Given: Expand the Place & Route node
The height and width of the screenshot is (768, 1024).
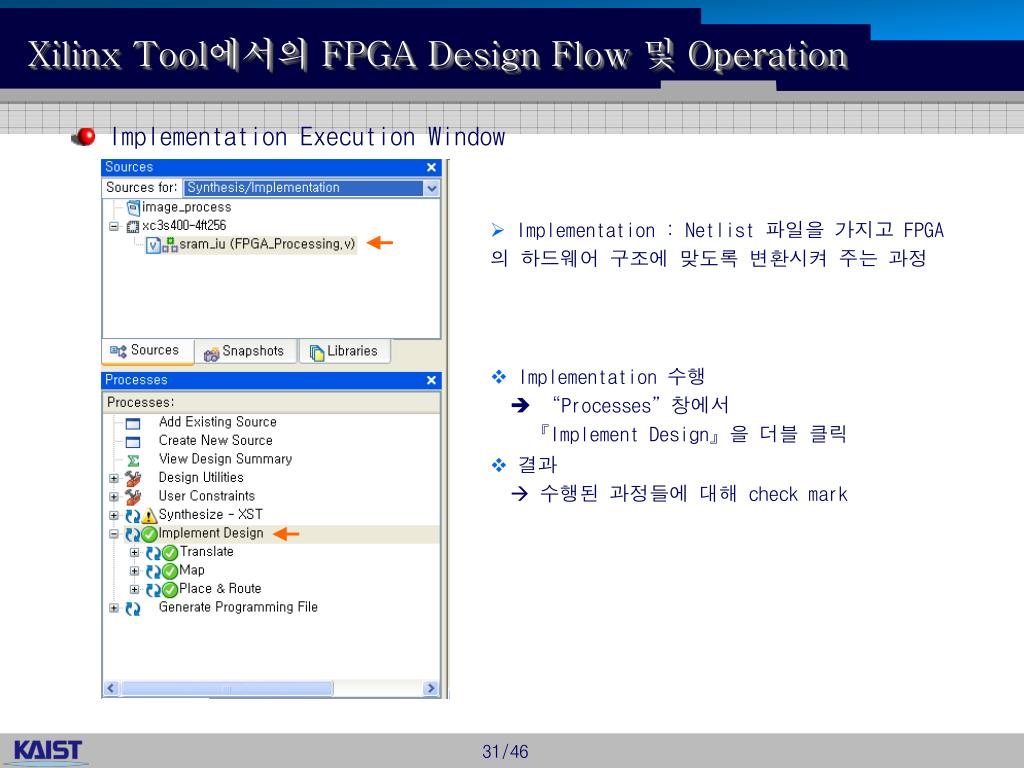Looking at the screenshot, I should click(x=135, y=590).
